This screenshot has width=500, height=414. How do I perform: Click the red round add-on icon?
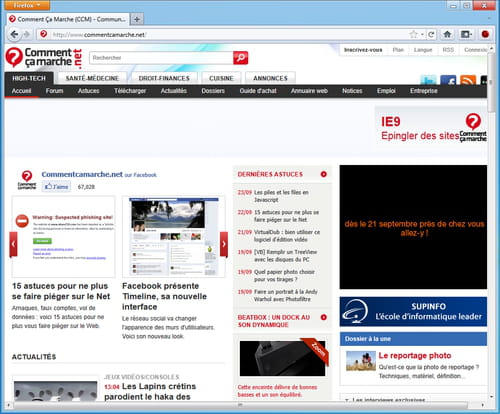tap(485, 34)
